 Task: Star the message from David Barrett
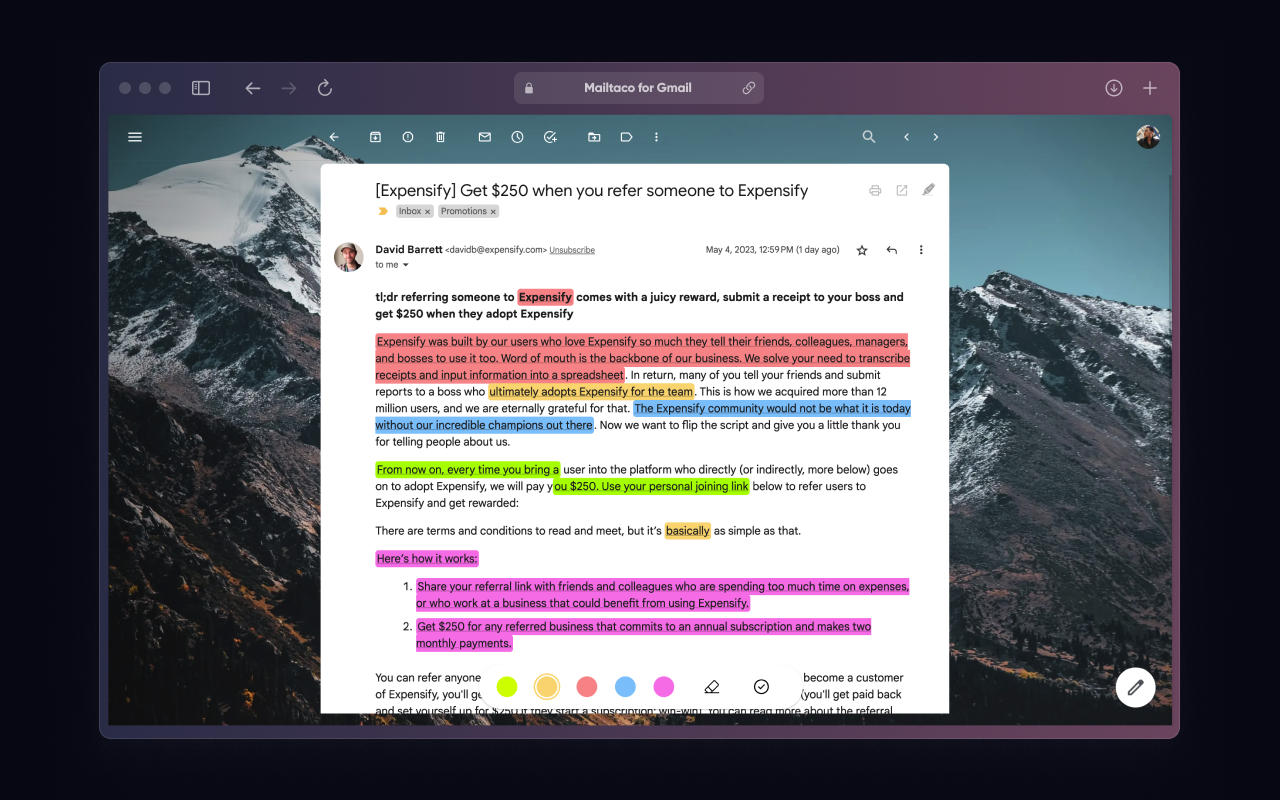pos(862,250)
